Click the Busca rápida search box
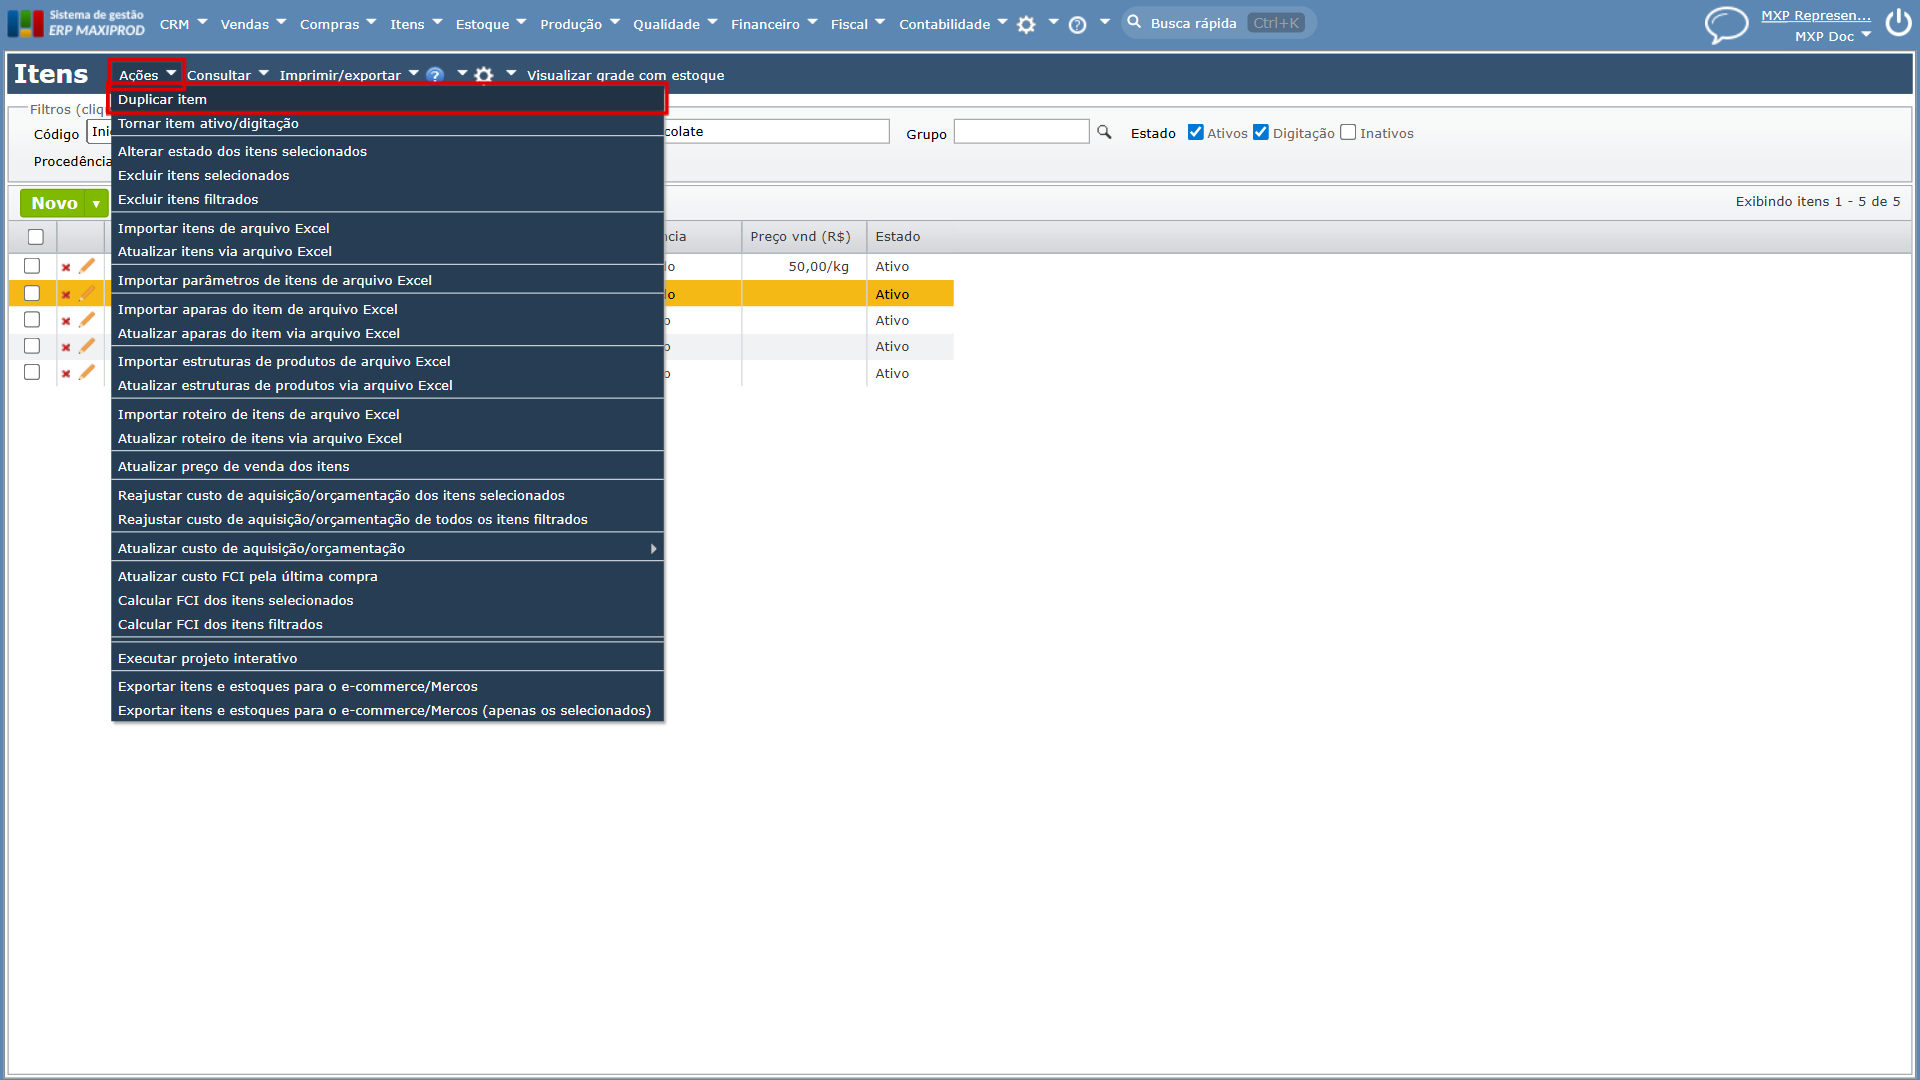Viewport: 1920px width, 1080px height. 1218,23
